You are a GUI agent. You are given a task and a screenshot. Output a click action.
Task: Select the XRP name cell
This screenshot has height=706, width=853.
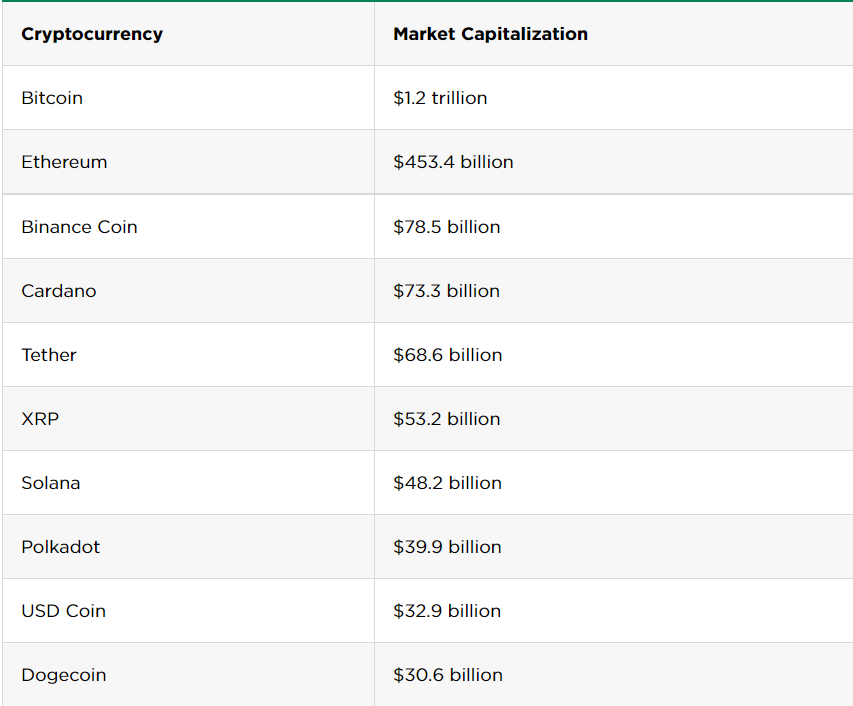(40, 419)
